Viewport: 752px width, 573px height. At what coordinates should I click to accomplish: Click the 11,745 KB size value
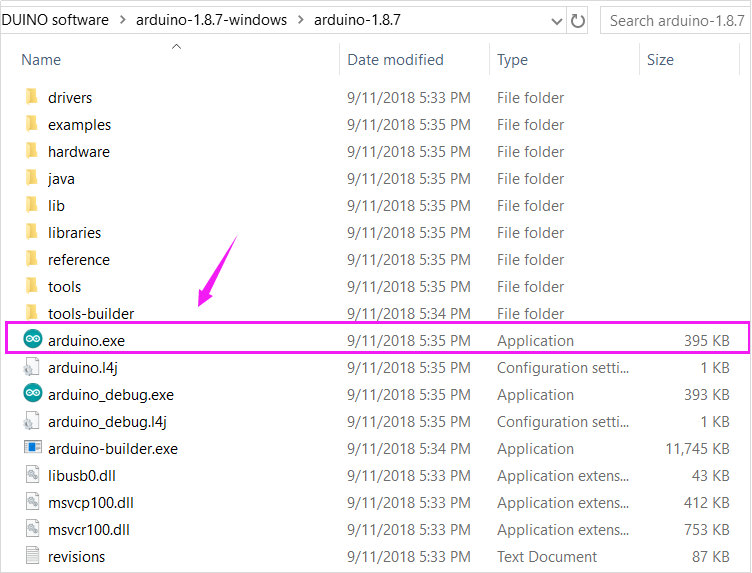(x=697, y=449)
